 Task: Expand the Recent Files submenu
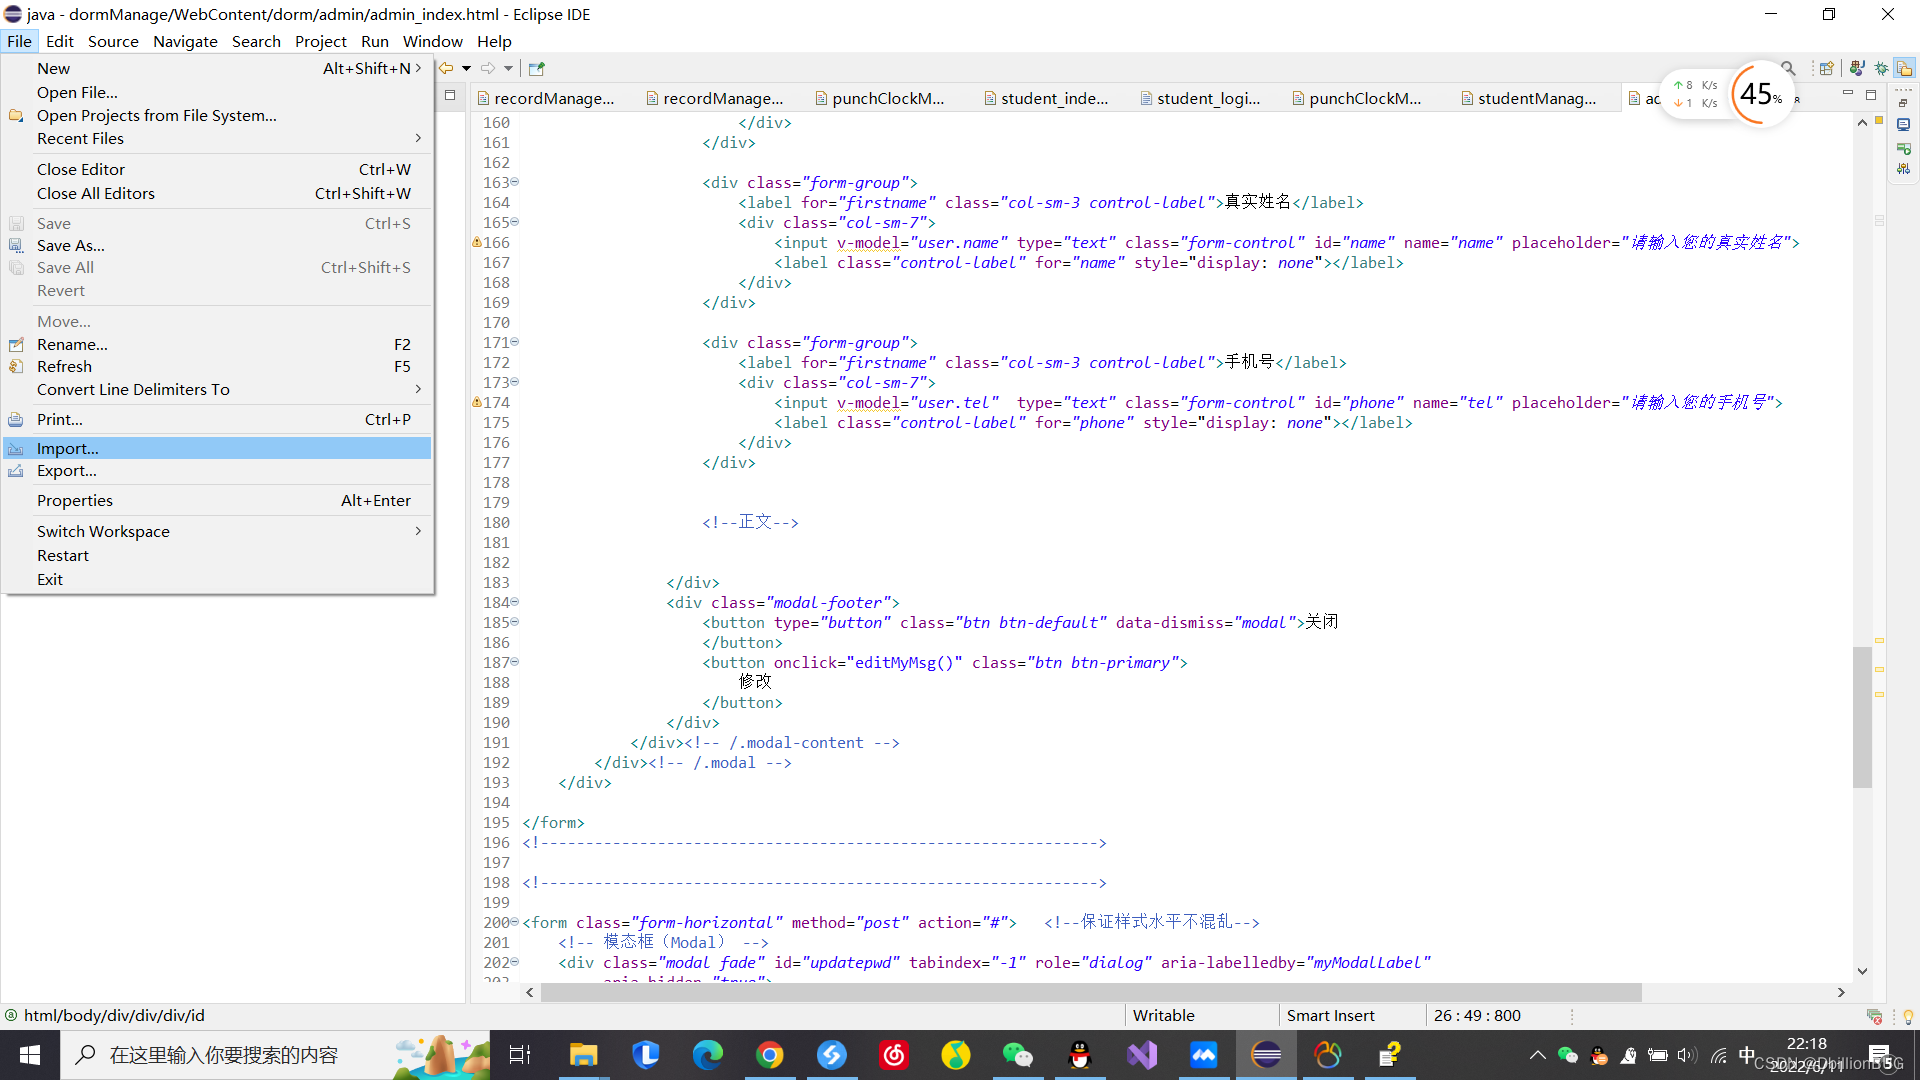point(418,138)
